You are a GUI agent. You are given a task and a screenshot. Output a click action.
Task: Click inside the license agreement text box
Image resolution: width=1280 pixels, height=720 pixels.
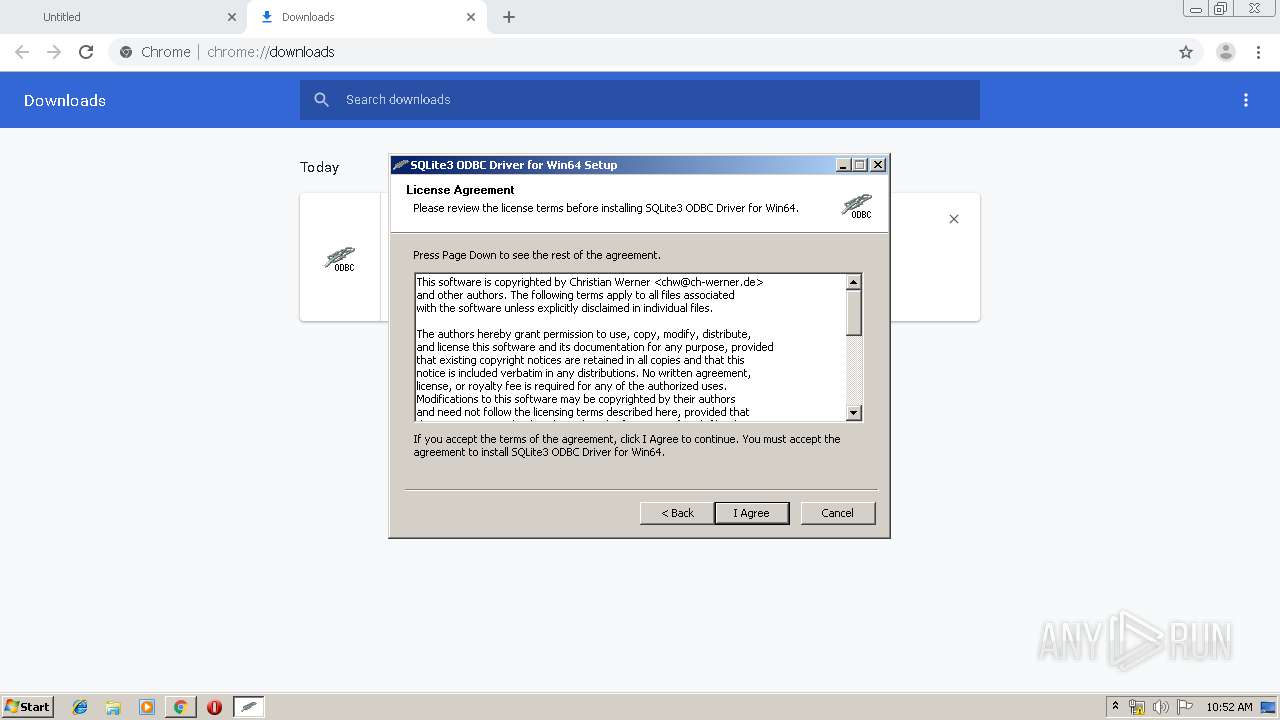point(630,347)
